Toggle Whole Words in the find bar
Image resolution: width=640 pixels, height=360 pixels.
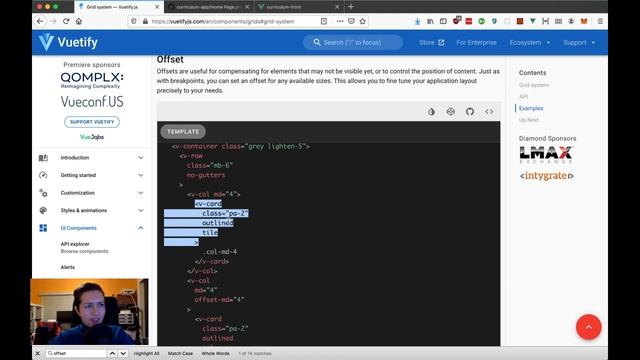216,353
